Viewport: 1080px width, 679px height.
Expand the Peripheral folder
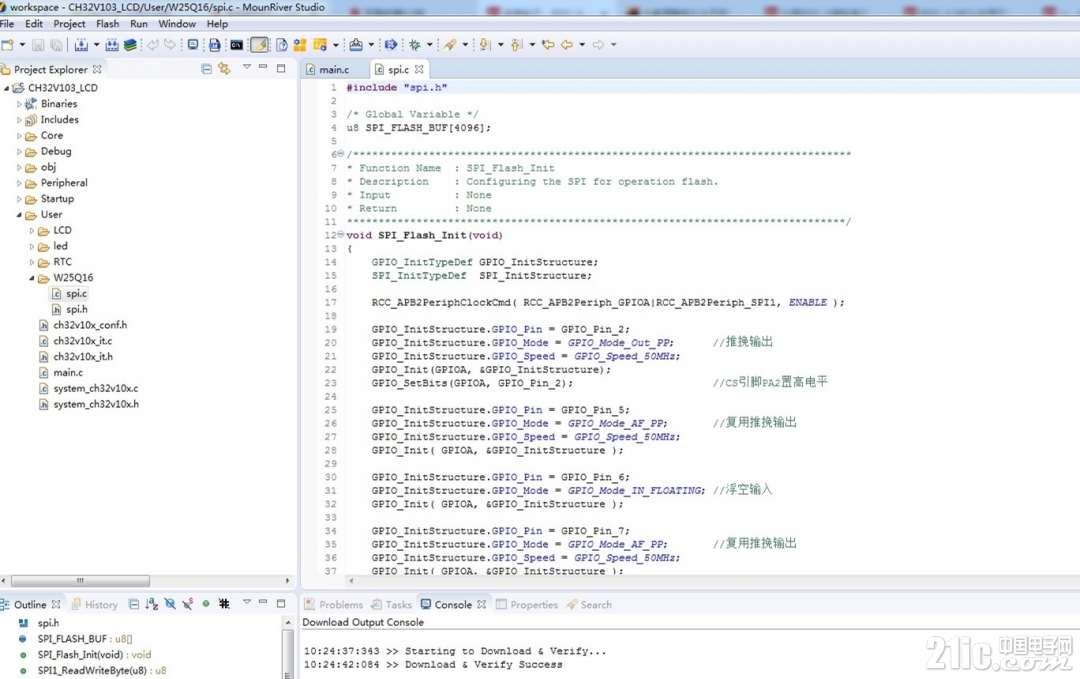pyautogui.click(x=19, y=183)
